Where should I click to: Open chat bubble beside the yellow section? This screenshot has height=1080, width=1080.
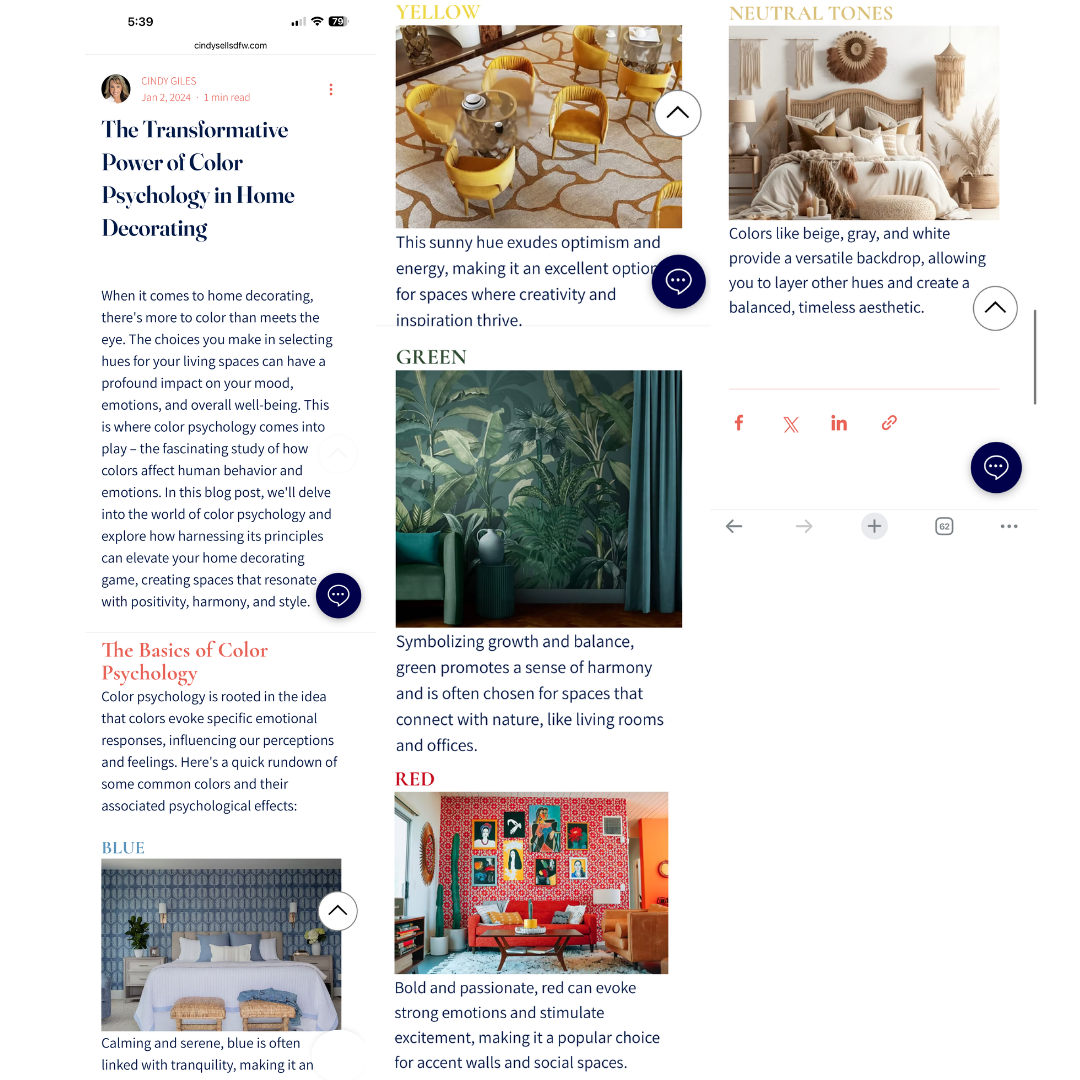click(x=678, y=281)
